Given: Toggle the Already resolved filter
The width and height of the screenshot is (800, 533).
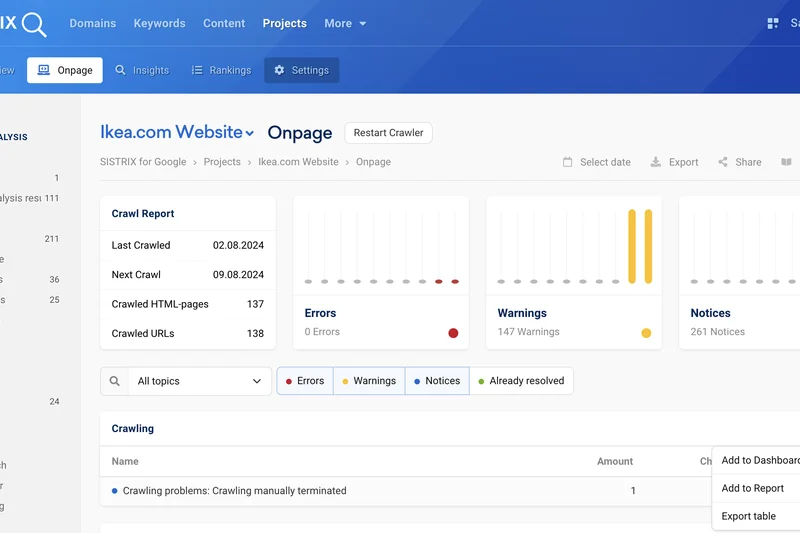Looking at the screenshot, I should point(521,381).
